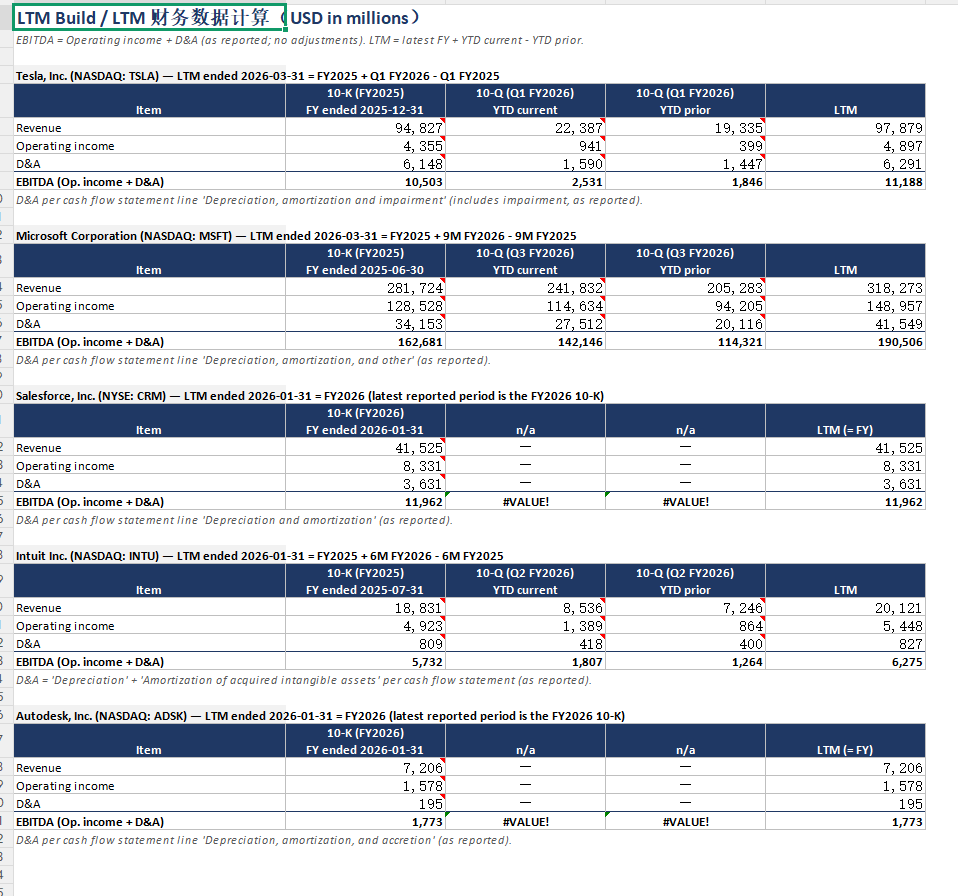Select Salesforce section heading row

310,396
